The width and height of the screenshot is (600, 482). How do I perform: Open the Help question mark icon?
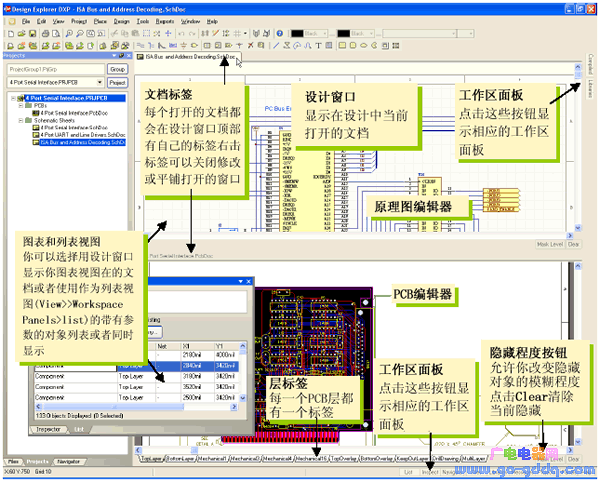277,33
